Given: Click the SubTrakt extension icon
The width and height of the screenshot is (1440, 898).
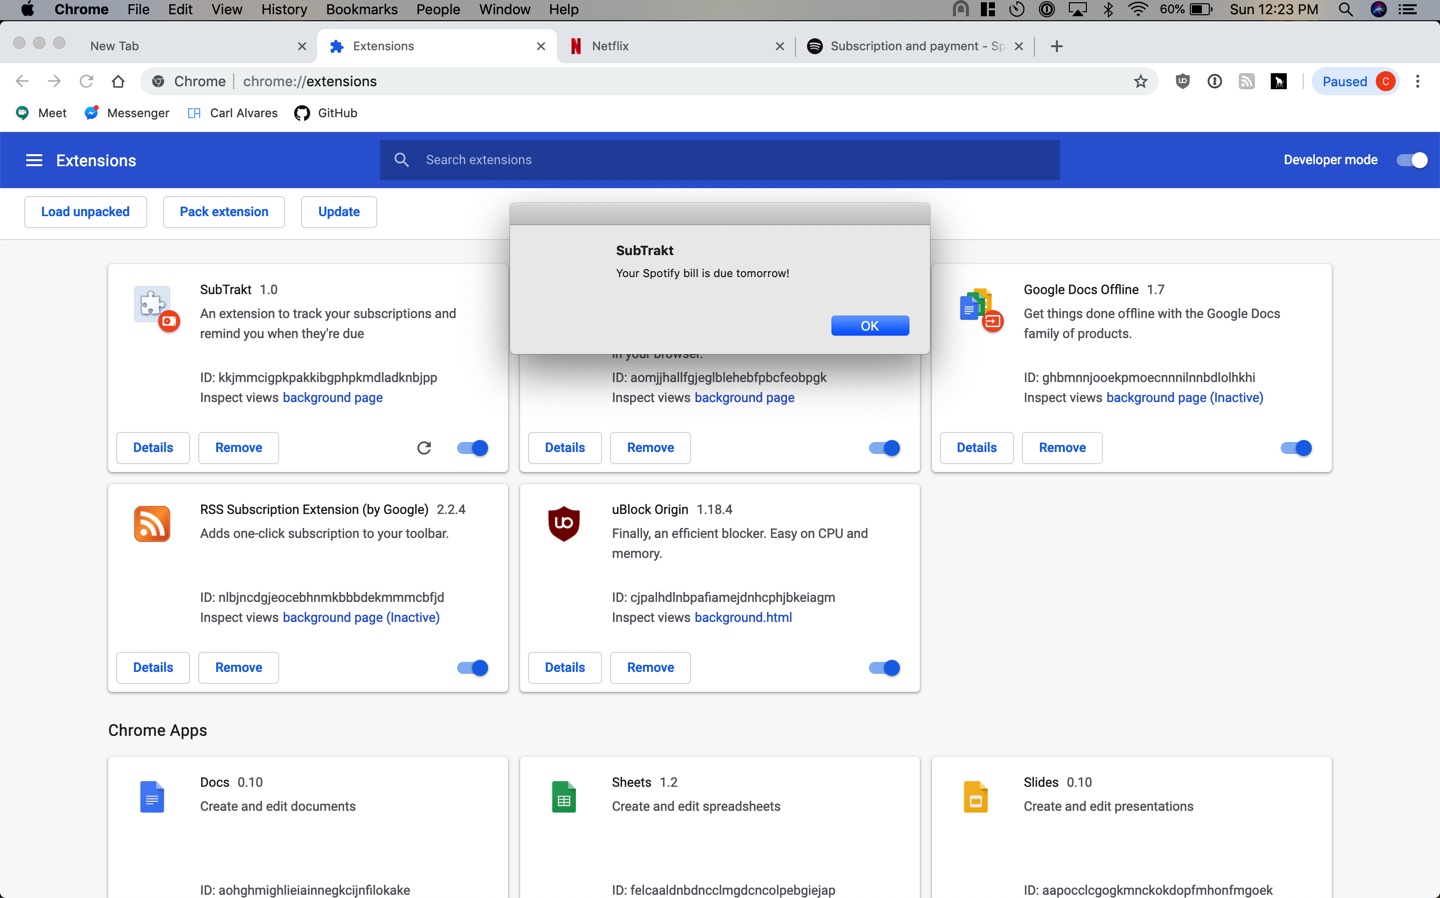Looking at the screenshot, I should (x=156, y=309).
